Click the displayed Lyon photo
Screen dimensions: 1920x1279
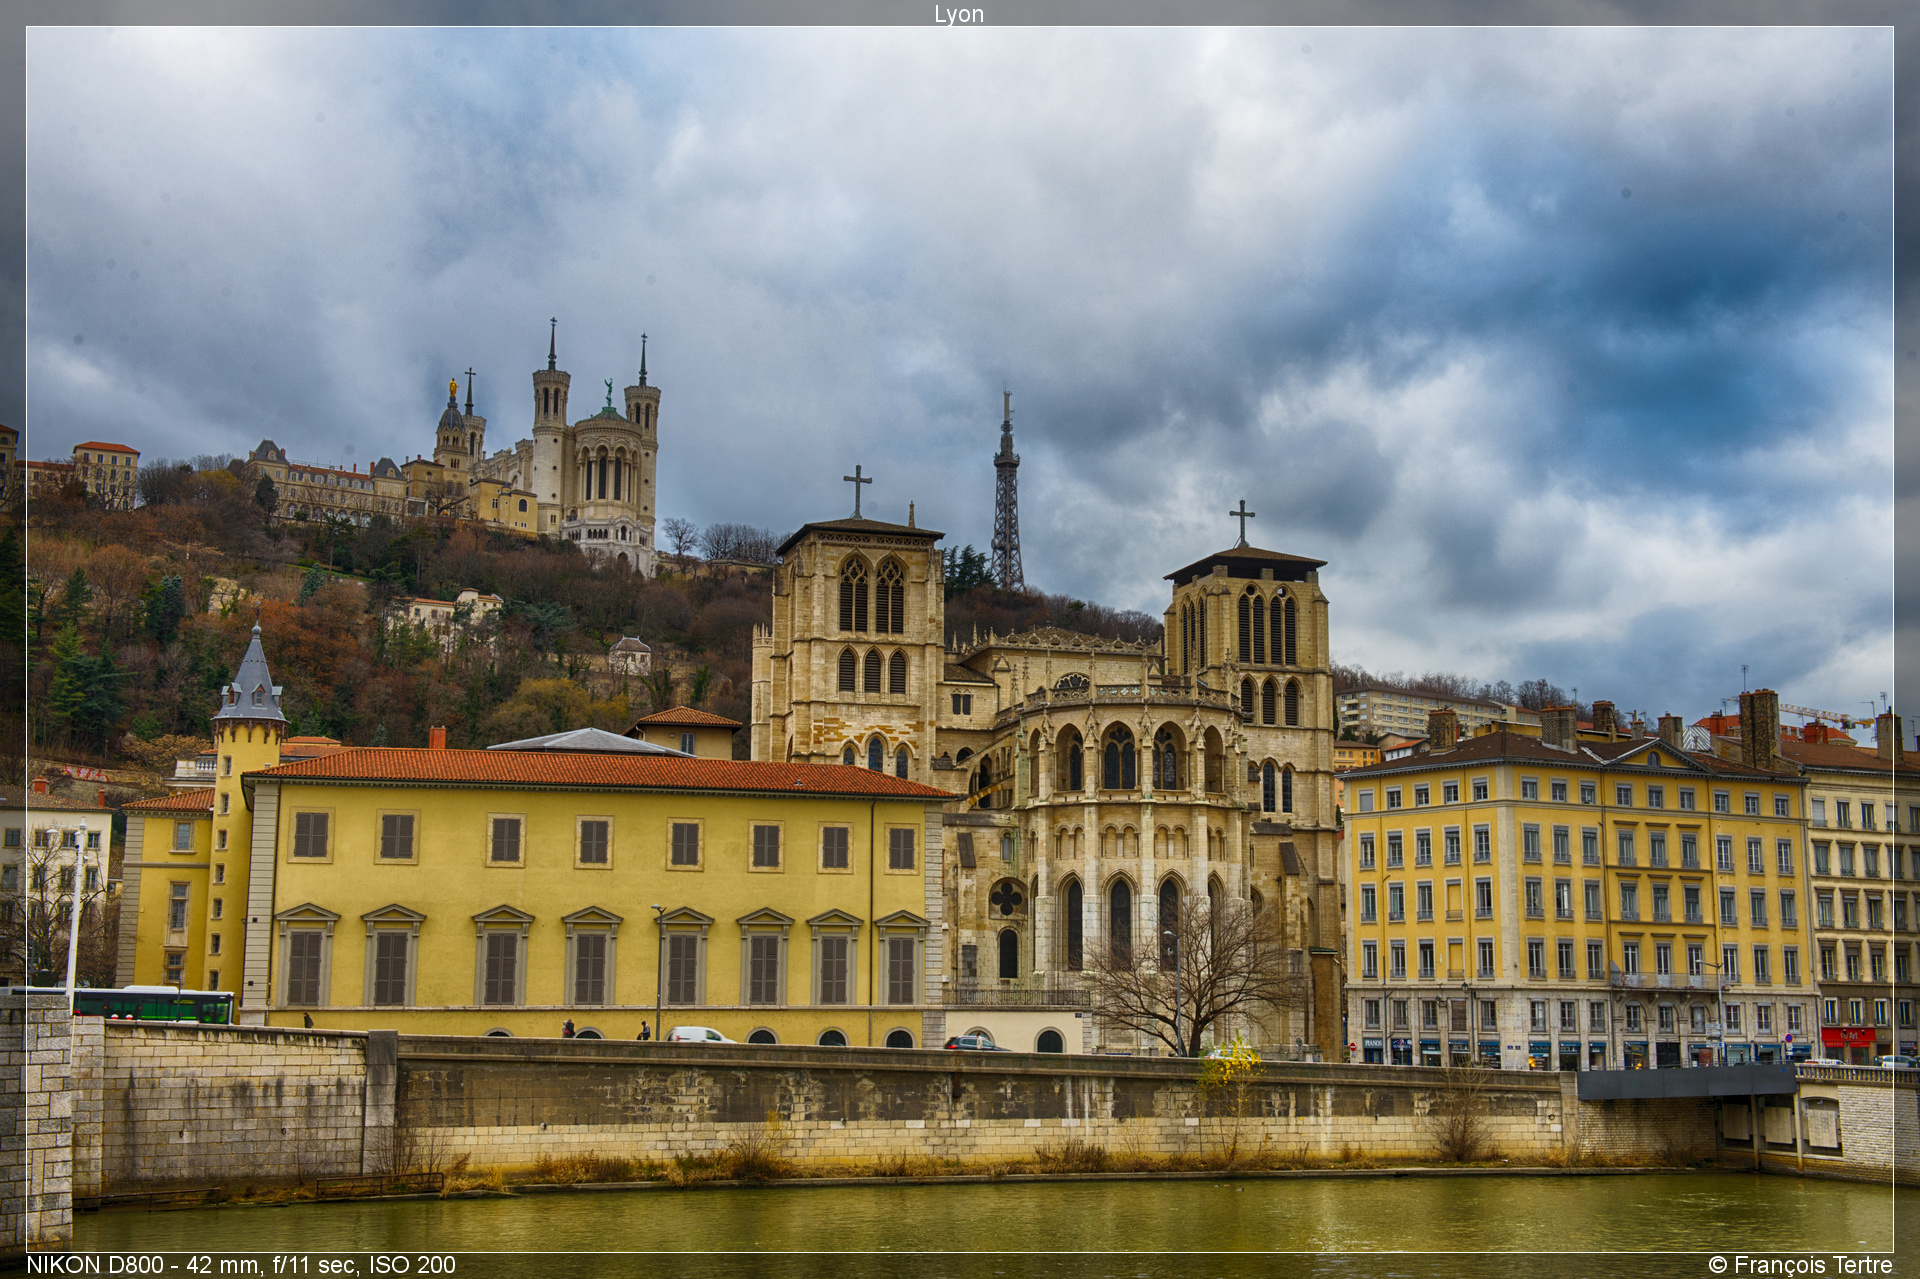pyautogui.click(x=960, y=640)
